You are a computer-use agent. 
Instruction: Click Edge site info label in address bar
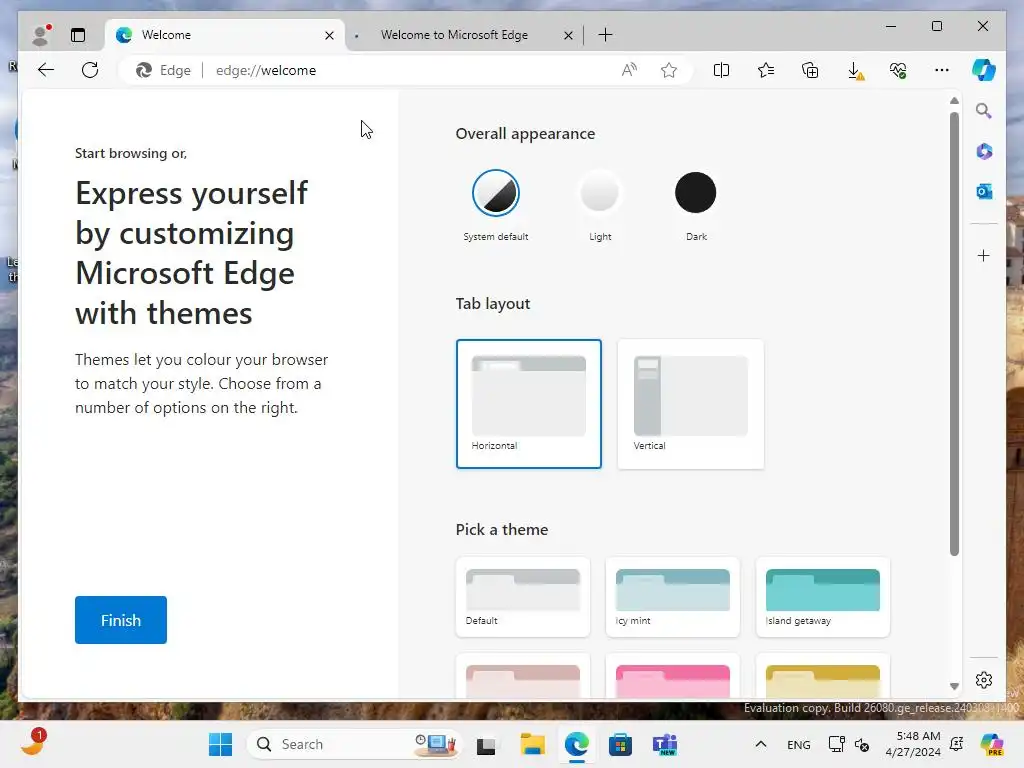click(x=163, y=70)
